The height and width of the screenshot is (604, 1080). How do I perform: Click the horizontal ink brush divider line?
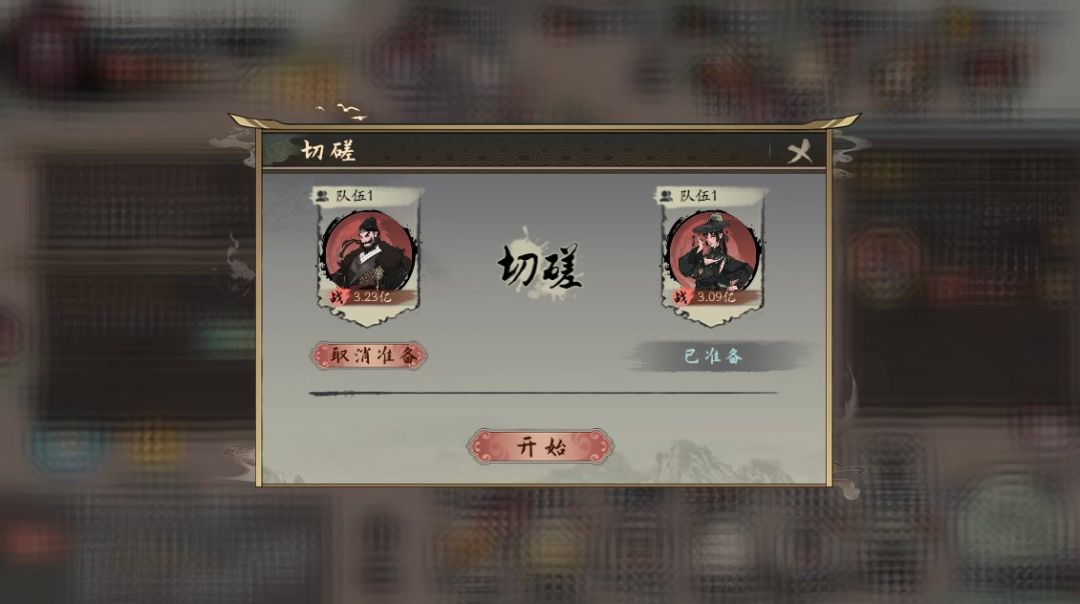coord(543,393)
